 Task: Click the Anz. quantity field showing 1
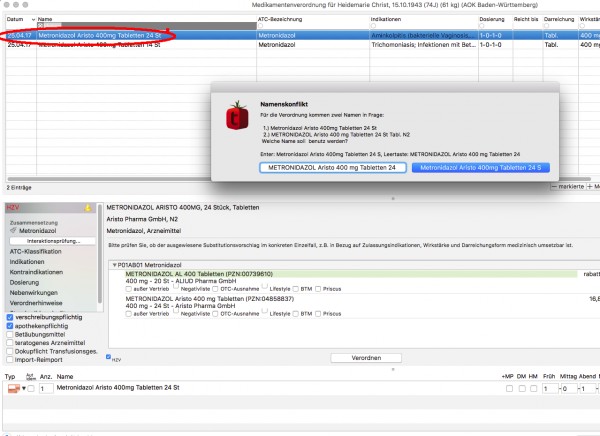pyautogui.click(x=46, y=389)
